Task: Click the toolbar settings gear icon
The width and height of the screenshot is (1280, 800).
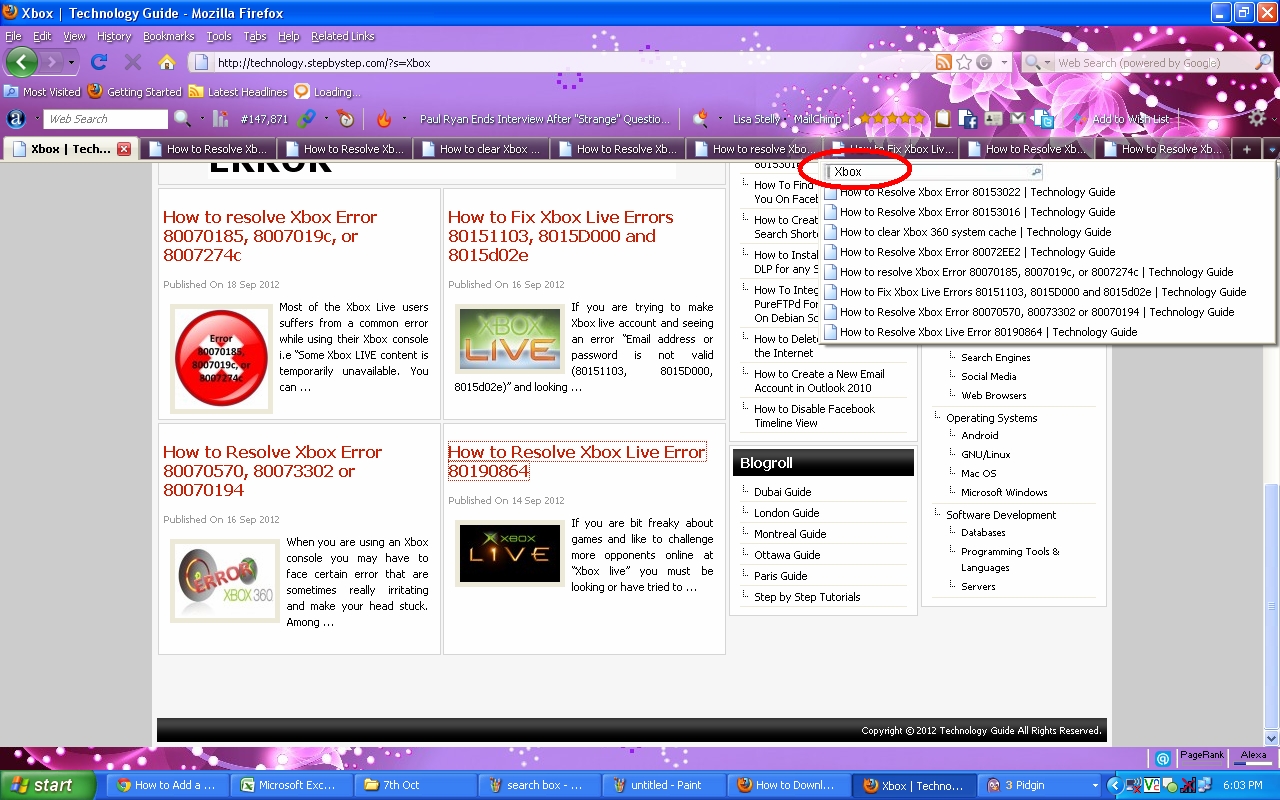Action: [x=1257, y=118]
